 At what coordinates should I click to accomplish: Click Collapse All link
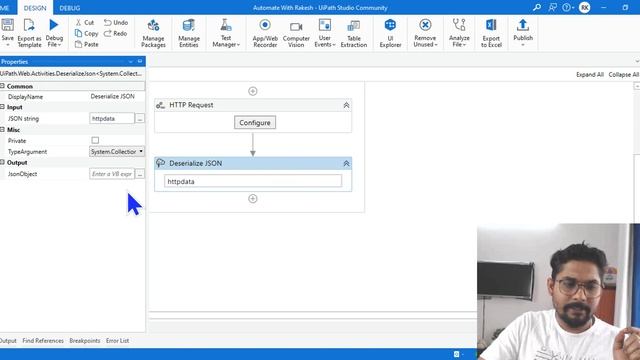(x=623, y=75)
